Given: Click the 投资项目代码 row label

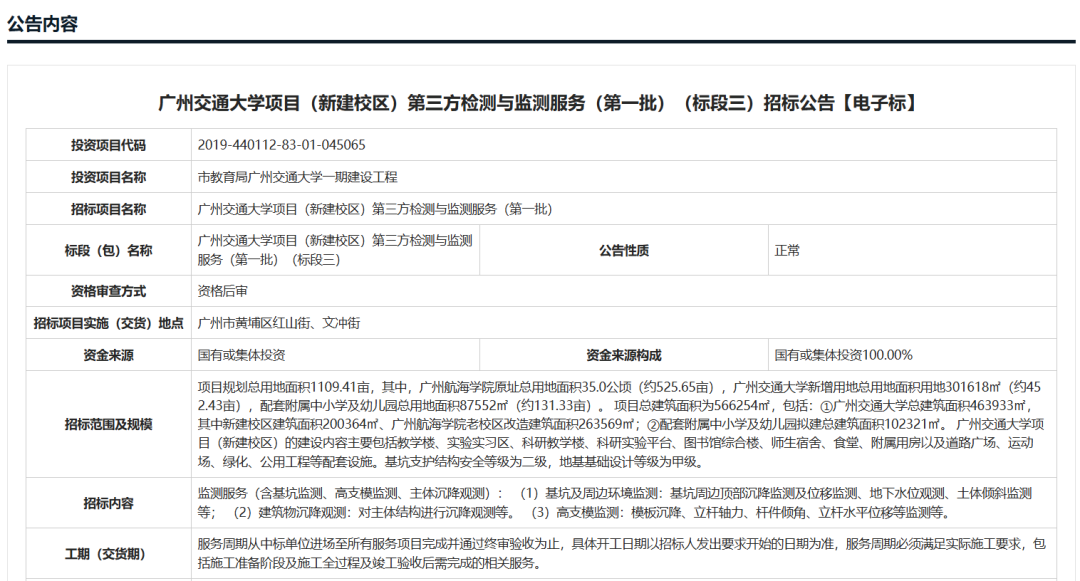Looking at the screenshot, I should (109, 144).
